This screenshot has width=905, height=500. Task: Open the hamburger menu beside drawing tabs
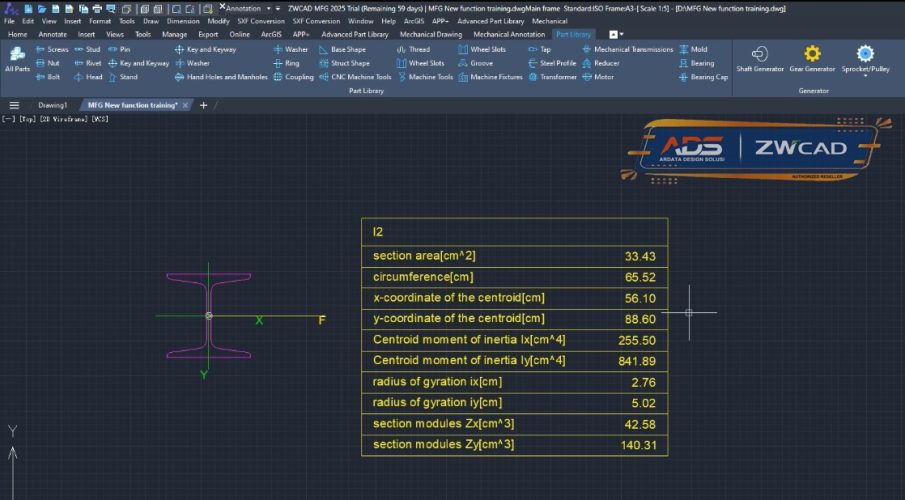[x=14, y=105]
